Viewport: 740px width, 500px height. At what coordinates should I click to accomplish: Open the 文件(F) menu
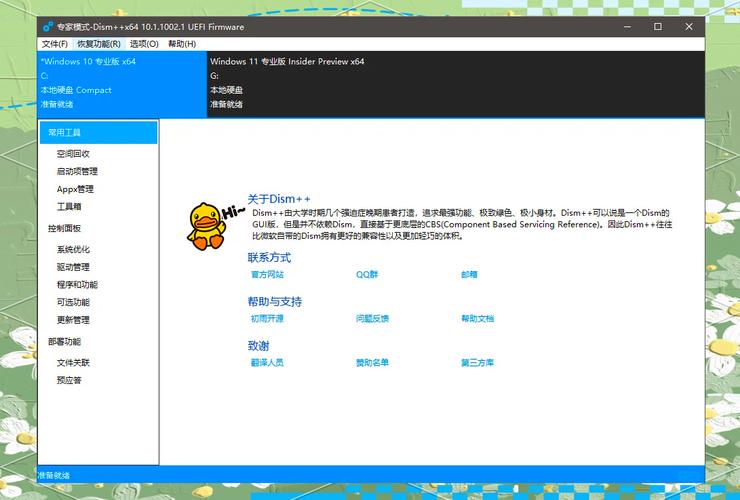55,44
